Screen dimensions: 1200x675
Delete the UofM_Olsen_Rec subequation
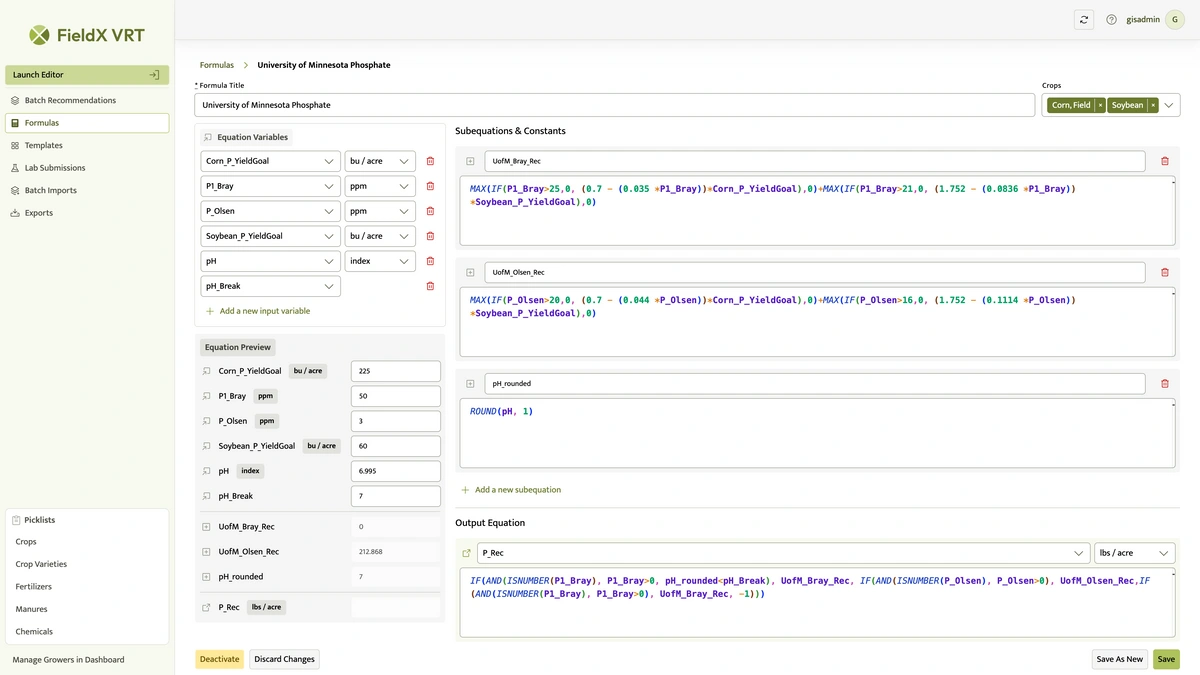click(1165, 272)
